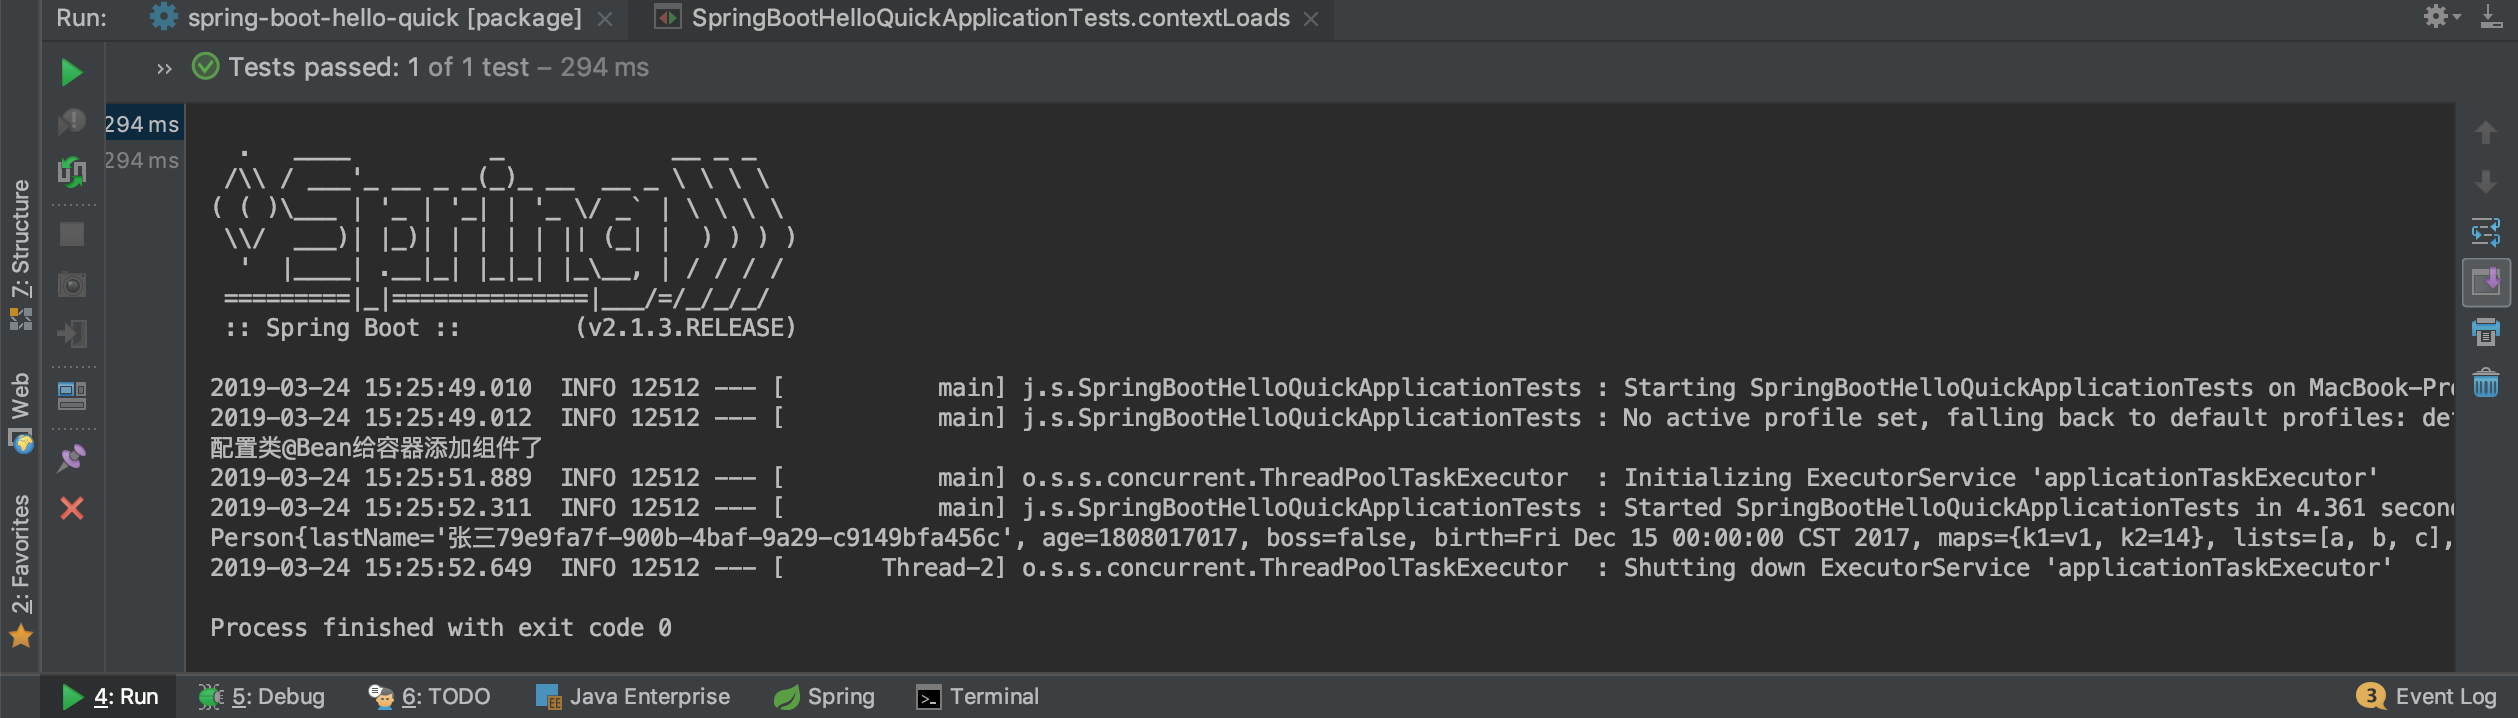Open the Restore Layout icon

[72, 396]
